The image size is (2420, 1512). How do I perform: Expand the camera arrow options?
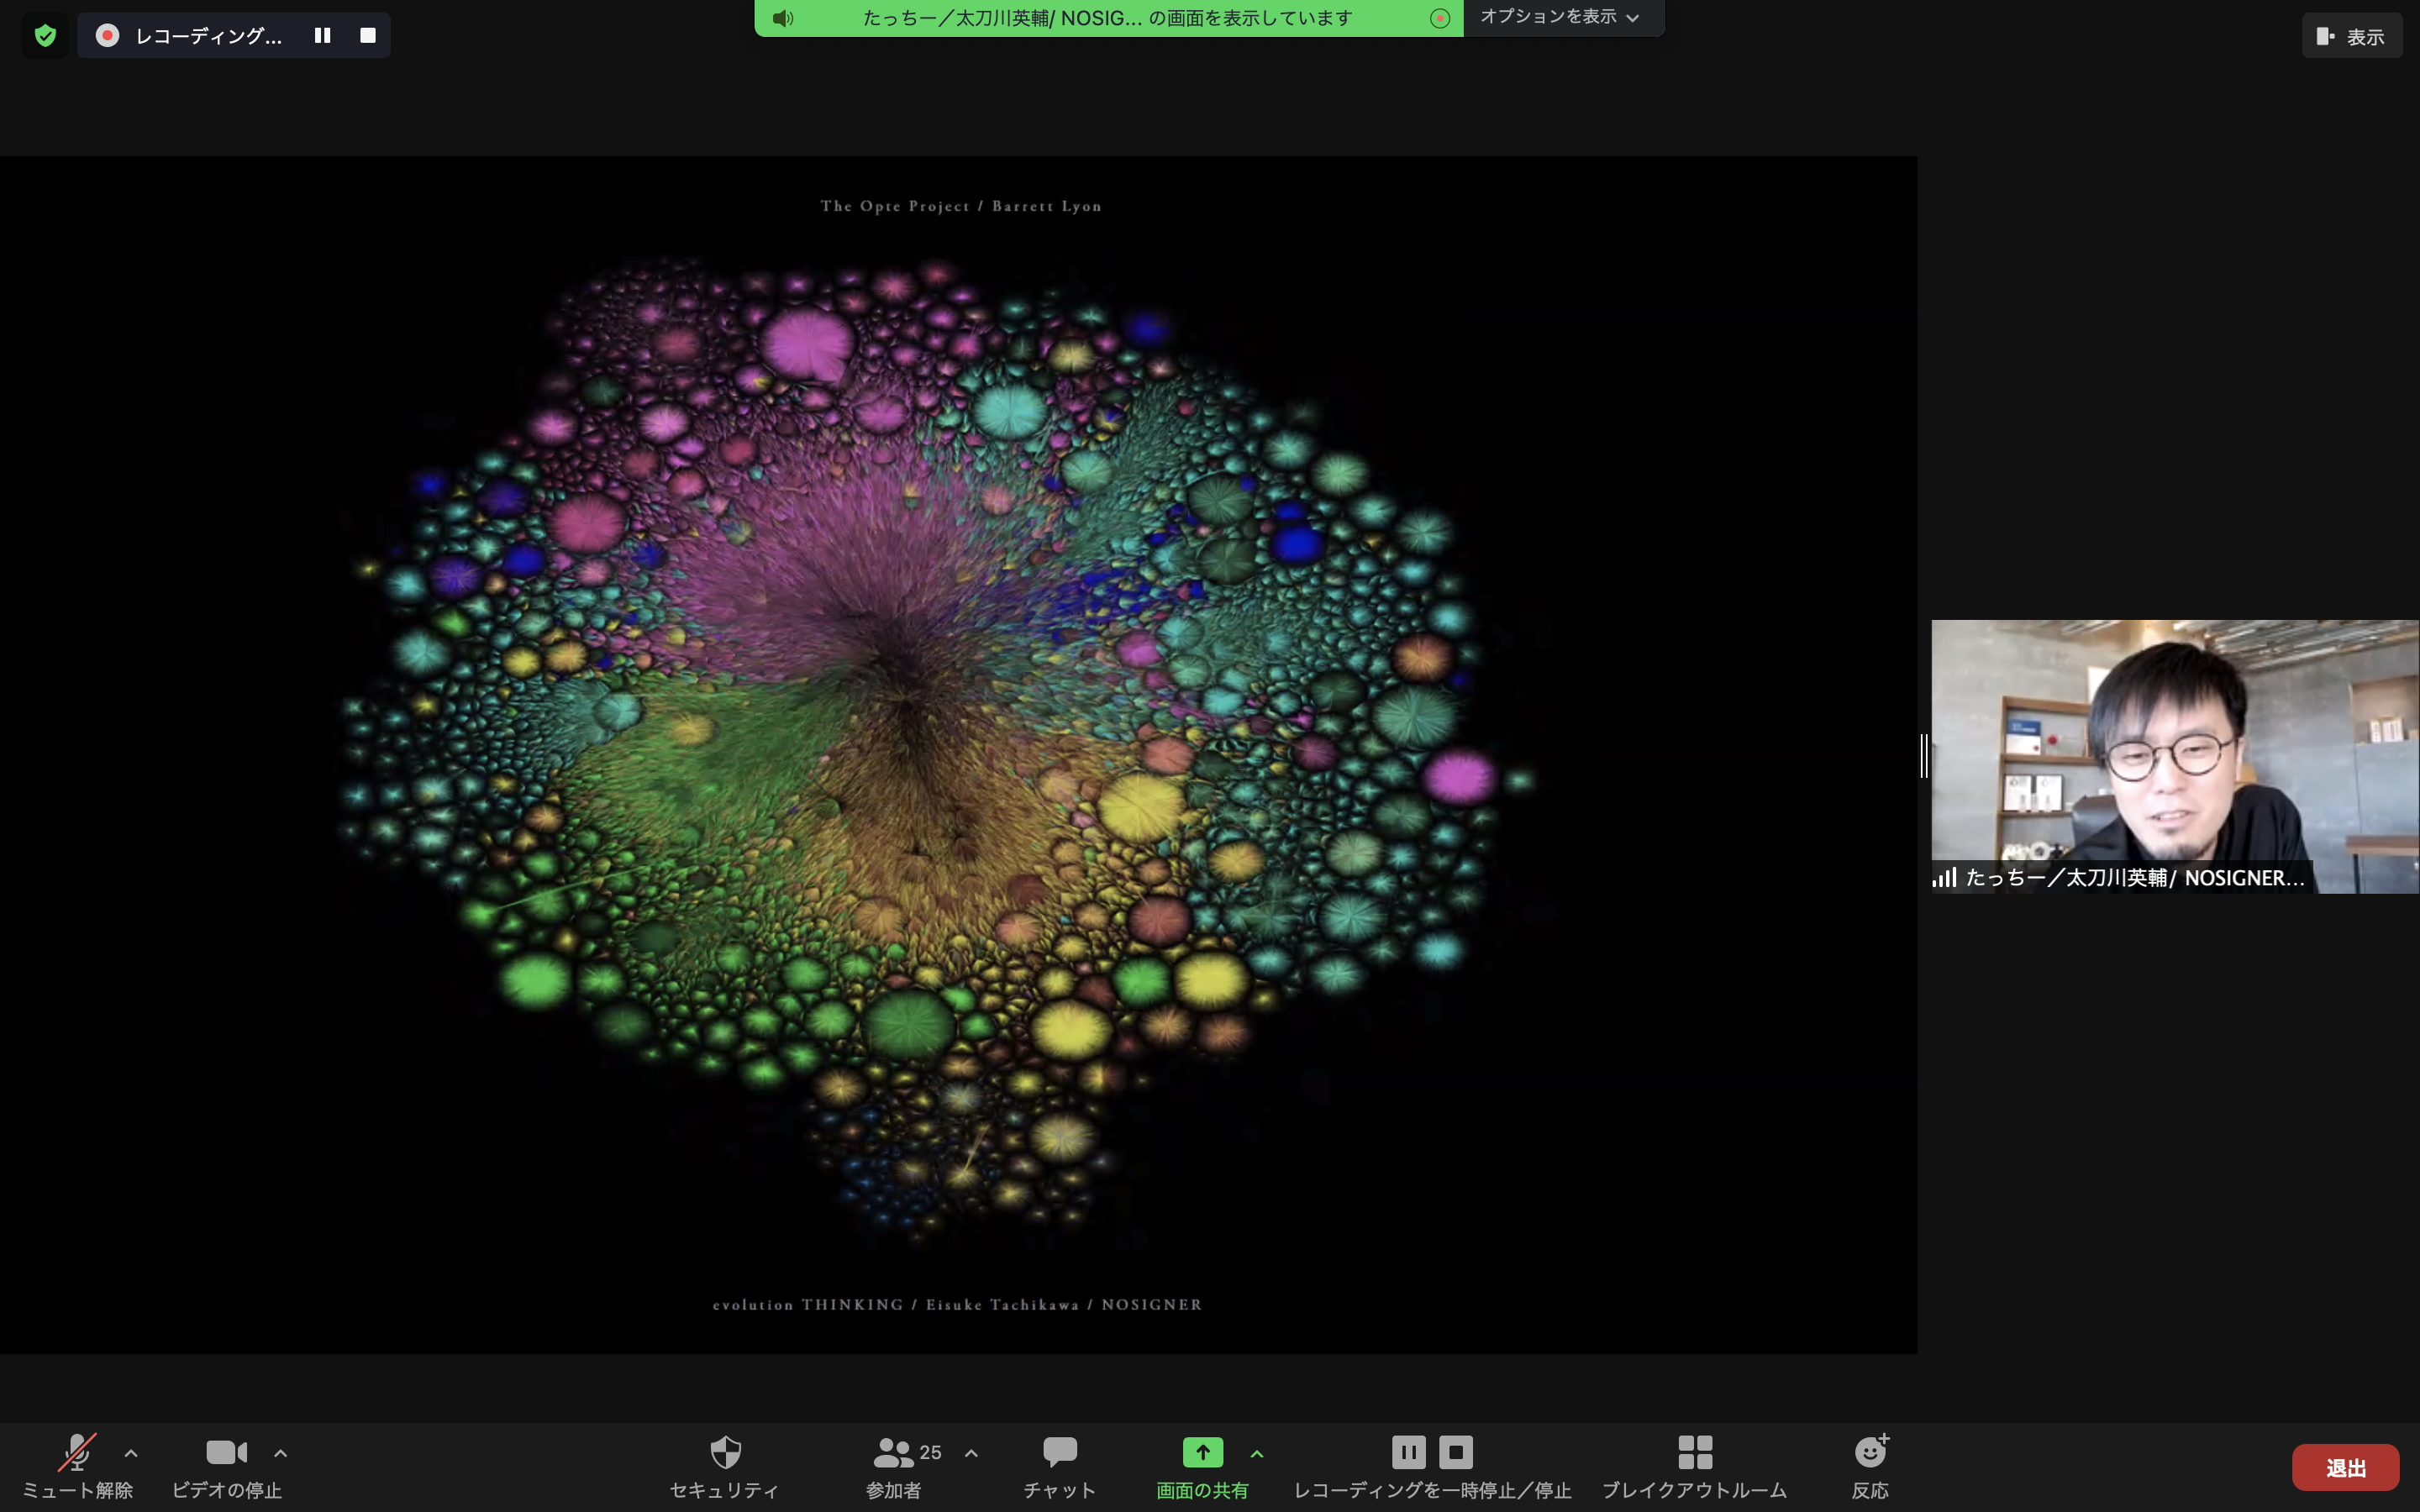coord(281,1451)
